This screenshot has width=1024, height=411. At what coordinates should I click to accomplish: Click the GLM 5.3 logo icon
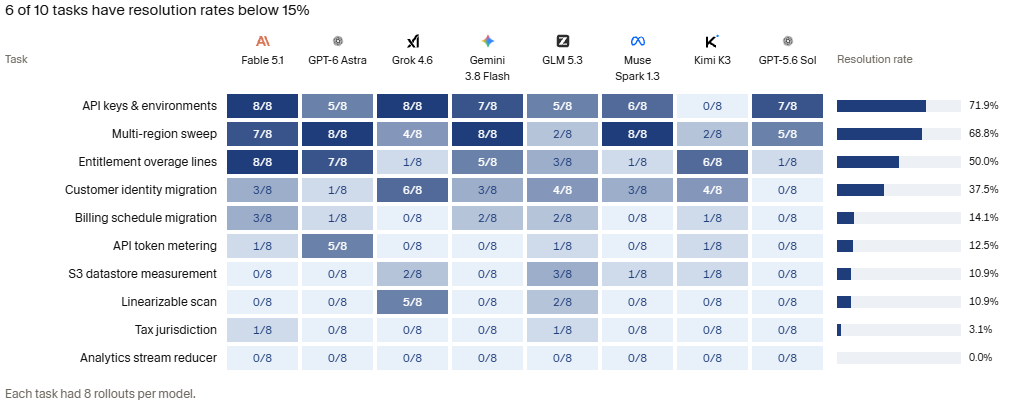pos(562,42)
